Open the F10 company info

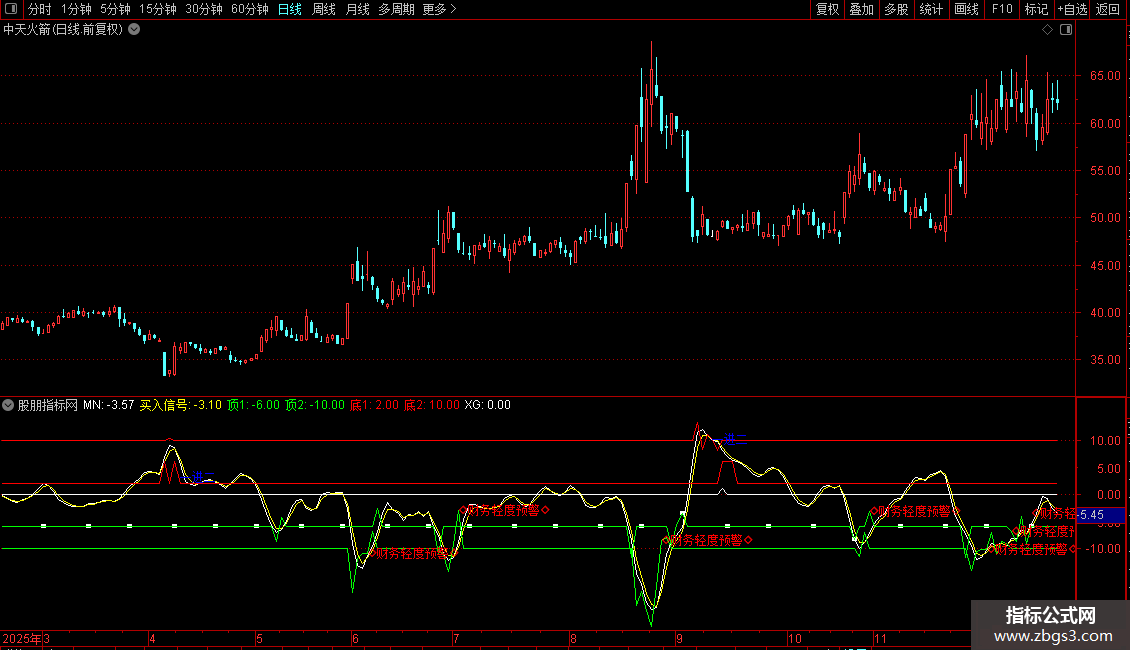coord(1002,9)
